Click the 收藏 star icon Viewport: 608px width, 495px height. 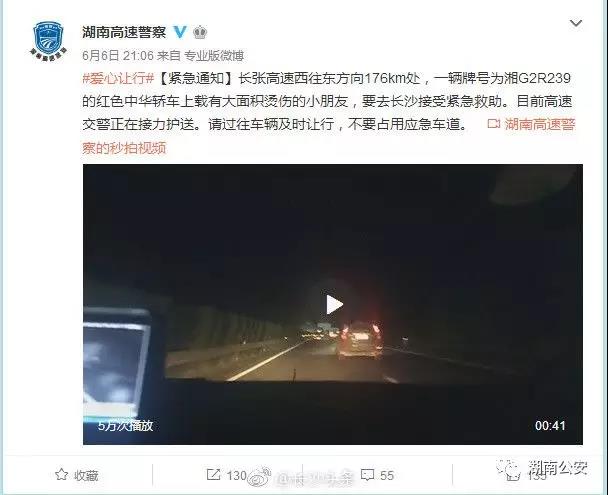pos(62,474)
